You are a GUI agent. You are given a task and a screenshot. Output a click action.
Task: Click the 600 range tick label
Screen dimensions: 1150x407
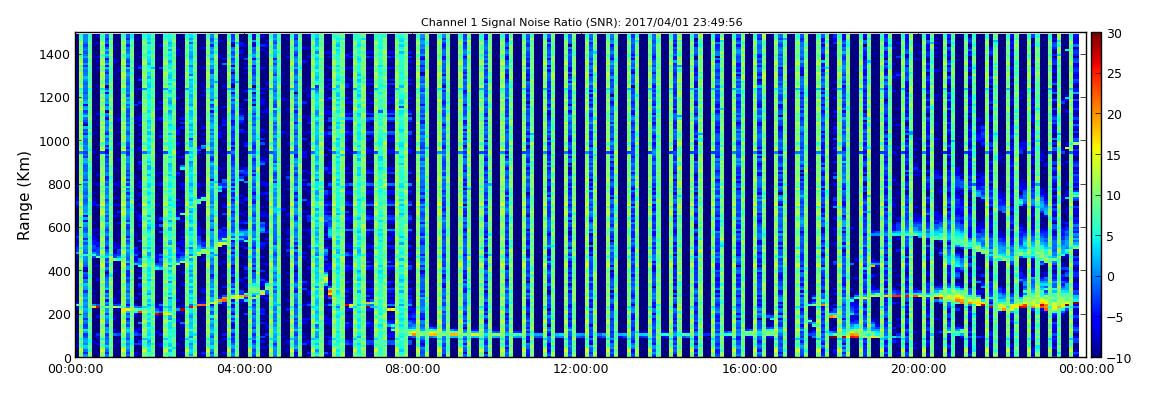pos(59,227)
